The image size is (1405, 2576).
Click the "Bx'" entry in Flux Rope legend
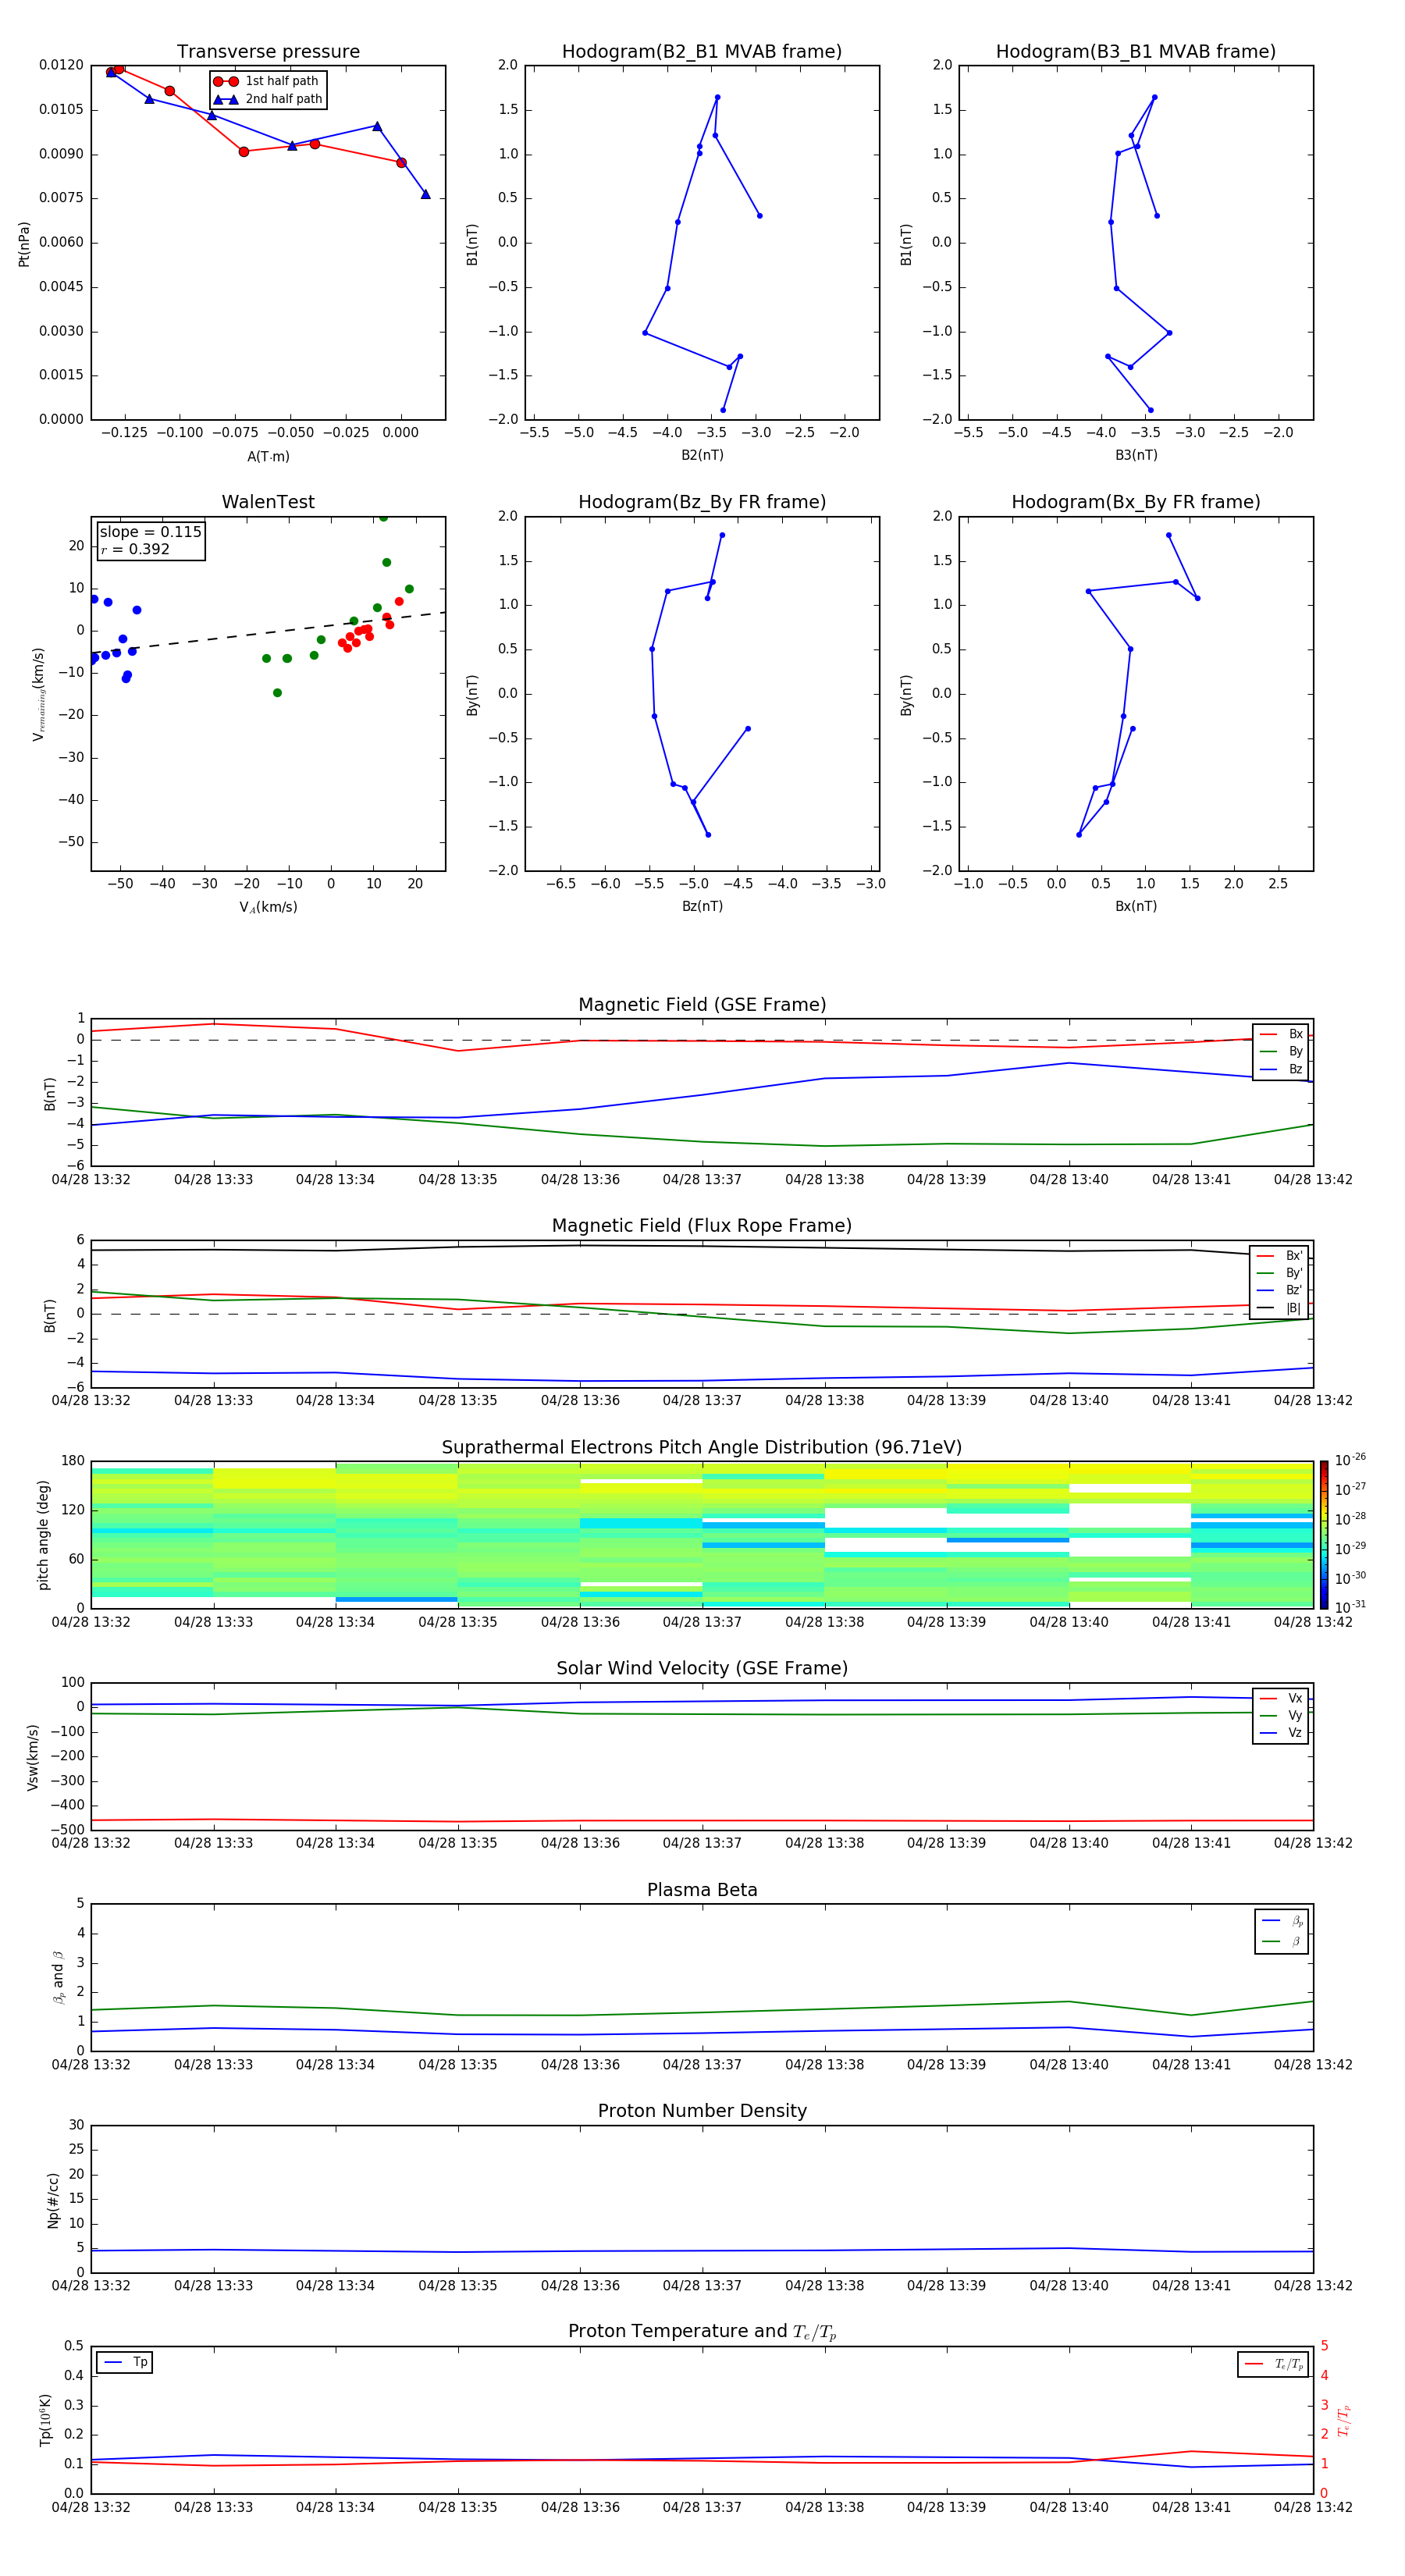1279,1256
